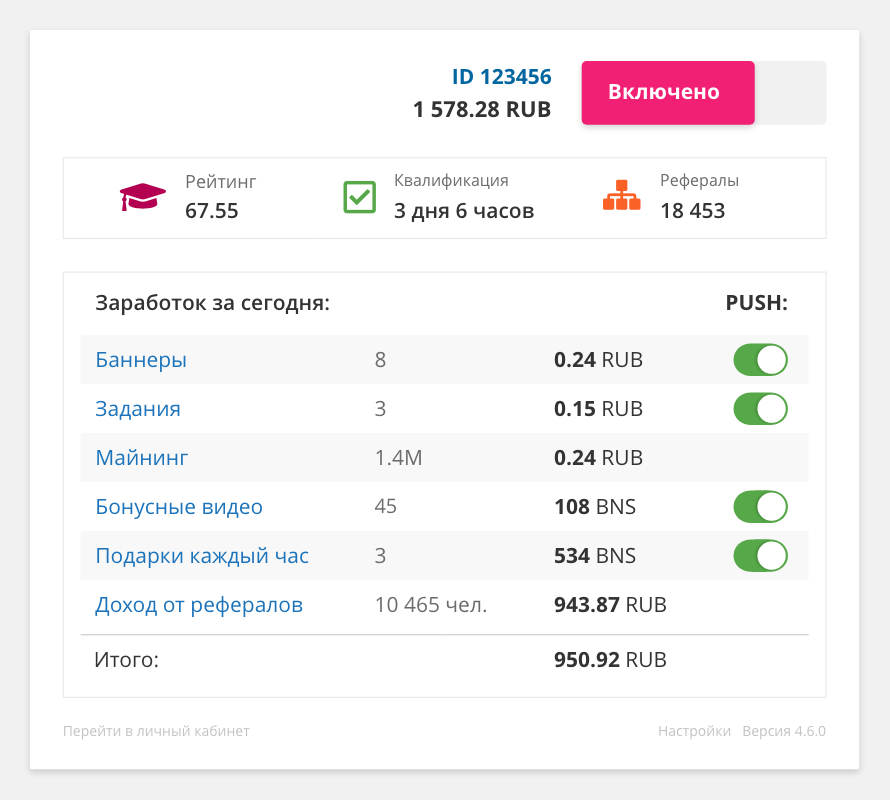Click the 108 BNS bonus value
Screen dimensions: 890x800
coord(595,506)
